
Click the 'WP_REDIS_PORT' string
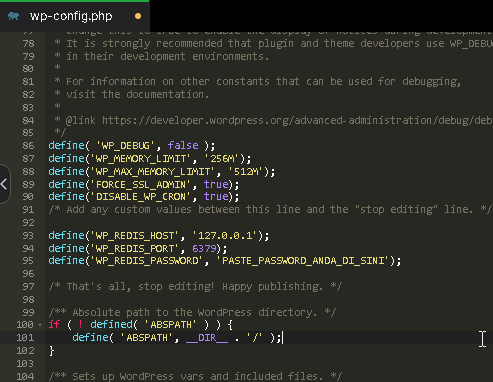(x=134, y=248)
